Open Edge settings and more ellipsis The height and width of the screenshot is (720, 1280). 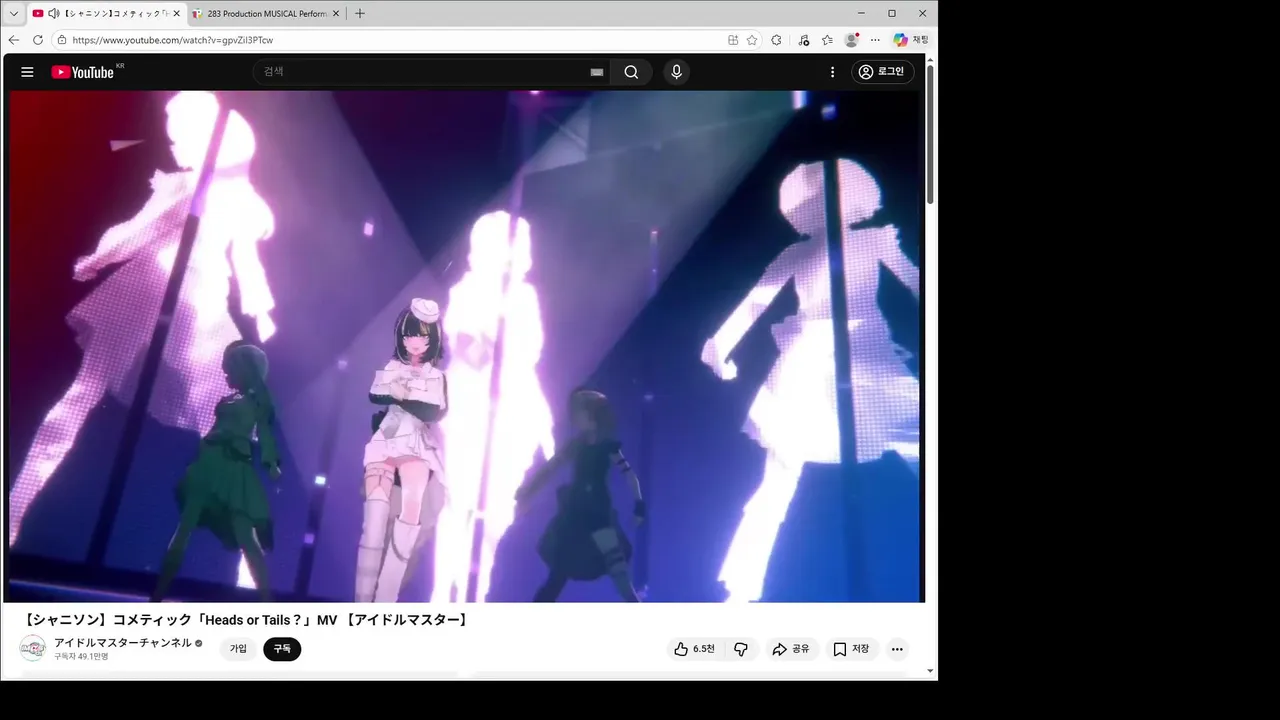tap(875, 40)
